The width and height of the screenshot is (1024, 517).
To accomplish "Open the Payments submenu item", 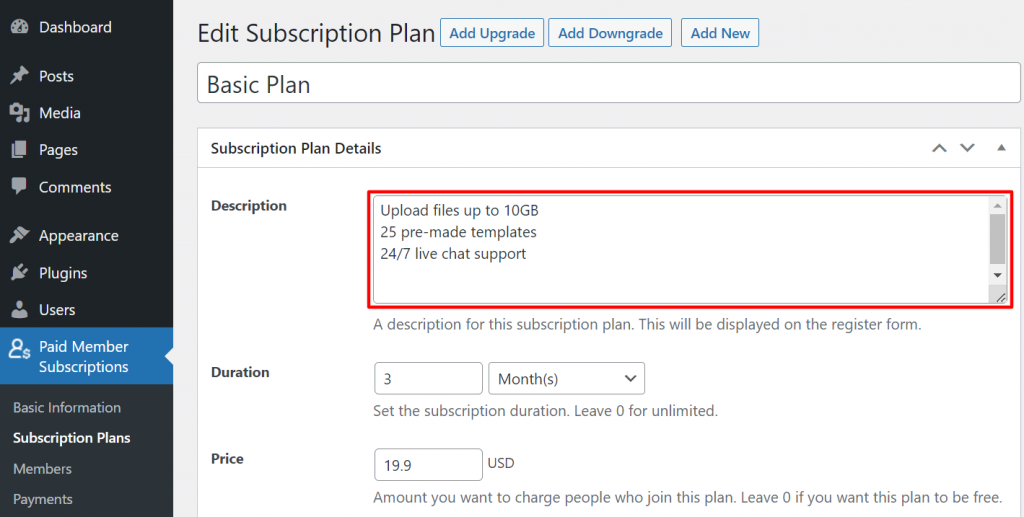I will 43,499.
